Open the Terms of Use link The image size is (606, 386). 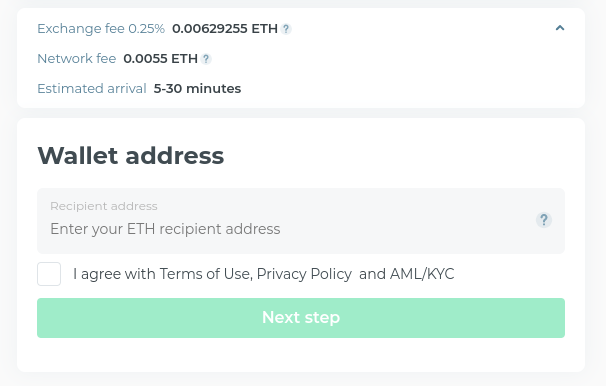(x=205, y=274)
